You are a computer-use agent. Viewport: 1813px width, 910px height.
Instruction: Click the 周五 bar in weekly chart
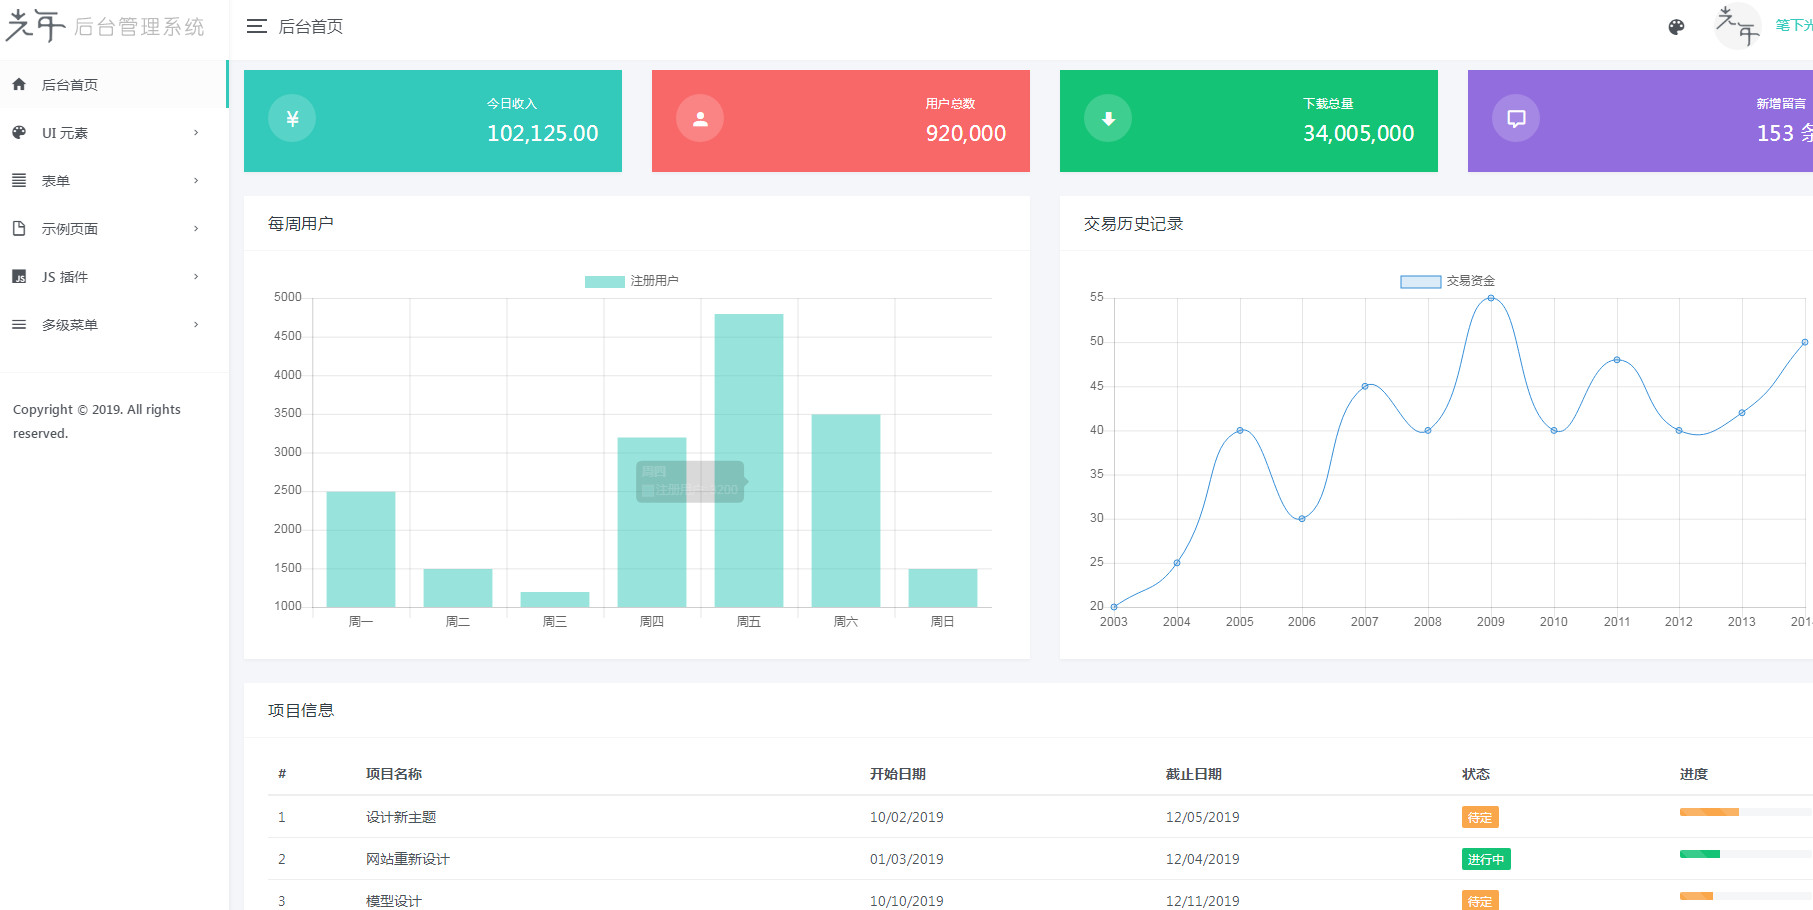[x=748, y=460]
